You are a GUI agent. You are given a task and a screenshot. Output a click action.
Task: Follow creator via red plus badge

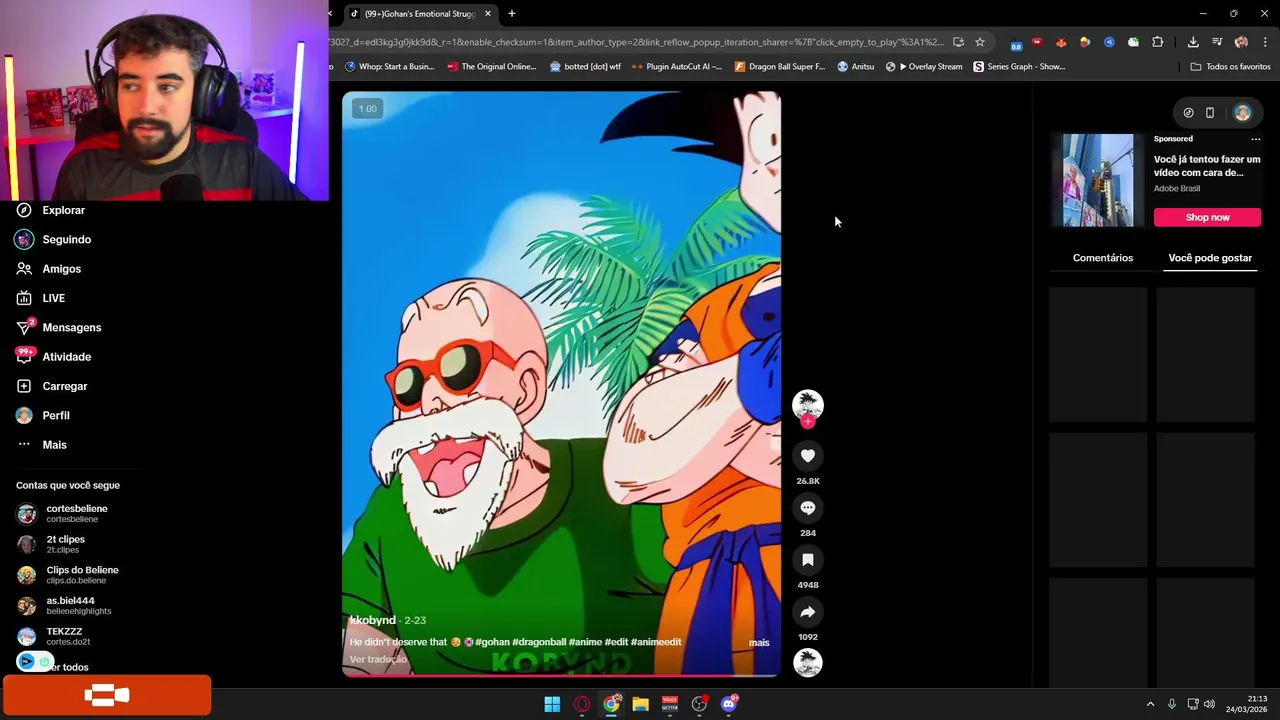808,421
